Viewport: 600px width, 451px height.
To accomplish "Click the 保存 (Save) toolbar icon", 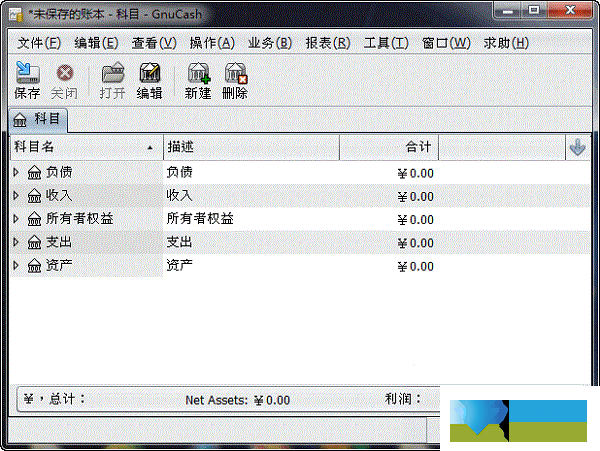I will (x=28, y=72).
